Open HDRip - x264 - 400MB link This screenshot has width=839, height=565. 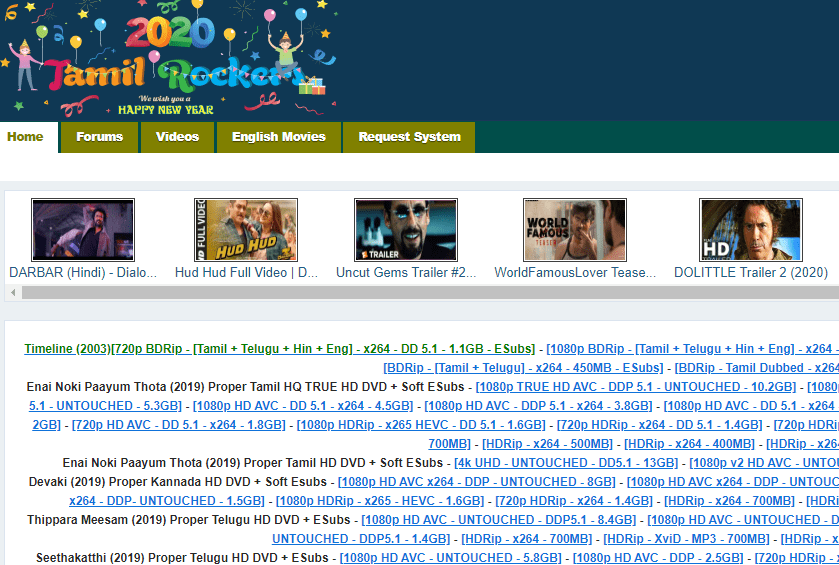tap(689, 444)
